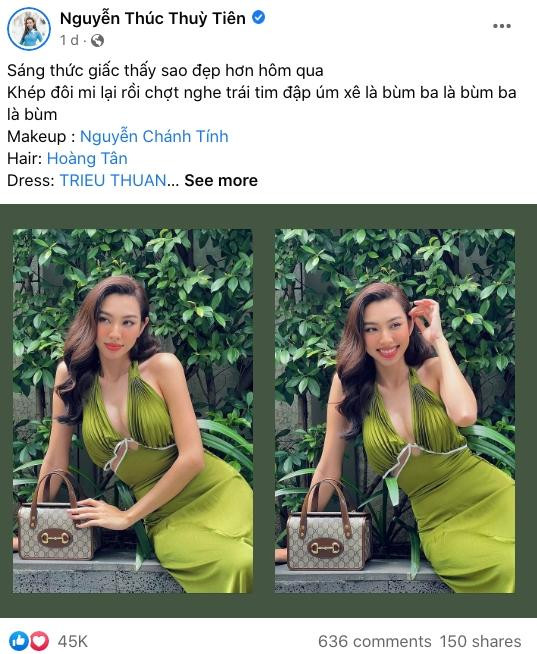Click the globe public-audience icon
This screenshot has width=537, height=654.
pyautogui.click(x=97, y=40)
